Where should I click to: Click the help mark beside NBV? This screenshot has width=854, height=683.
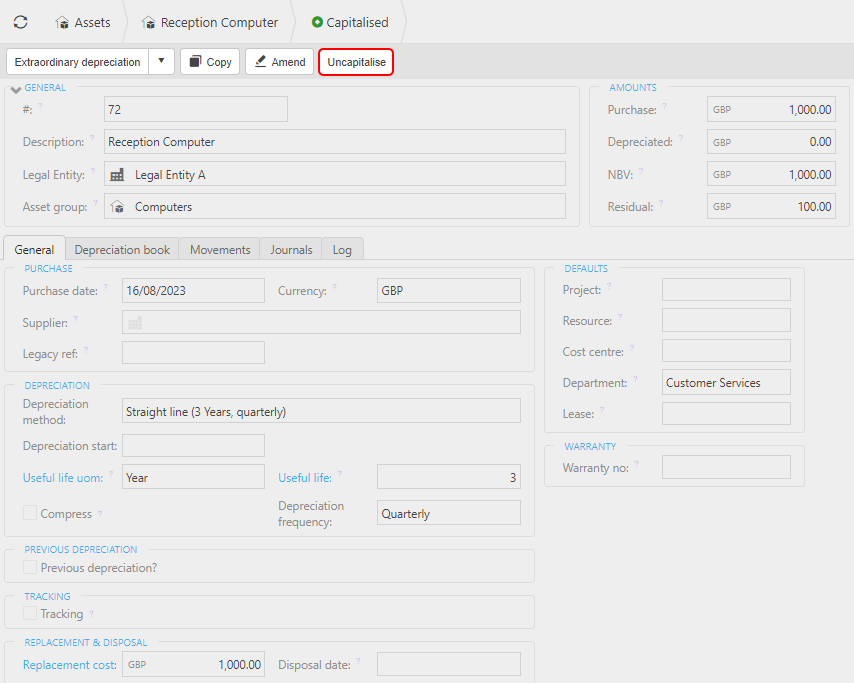tap(641, 170)
